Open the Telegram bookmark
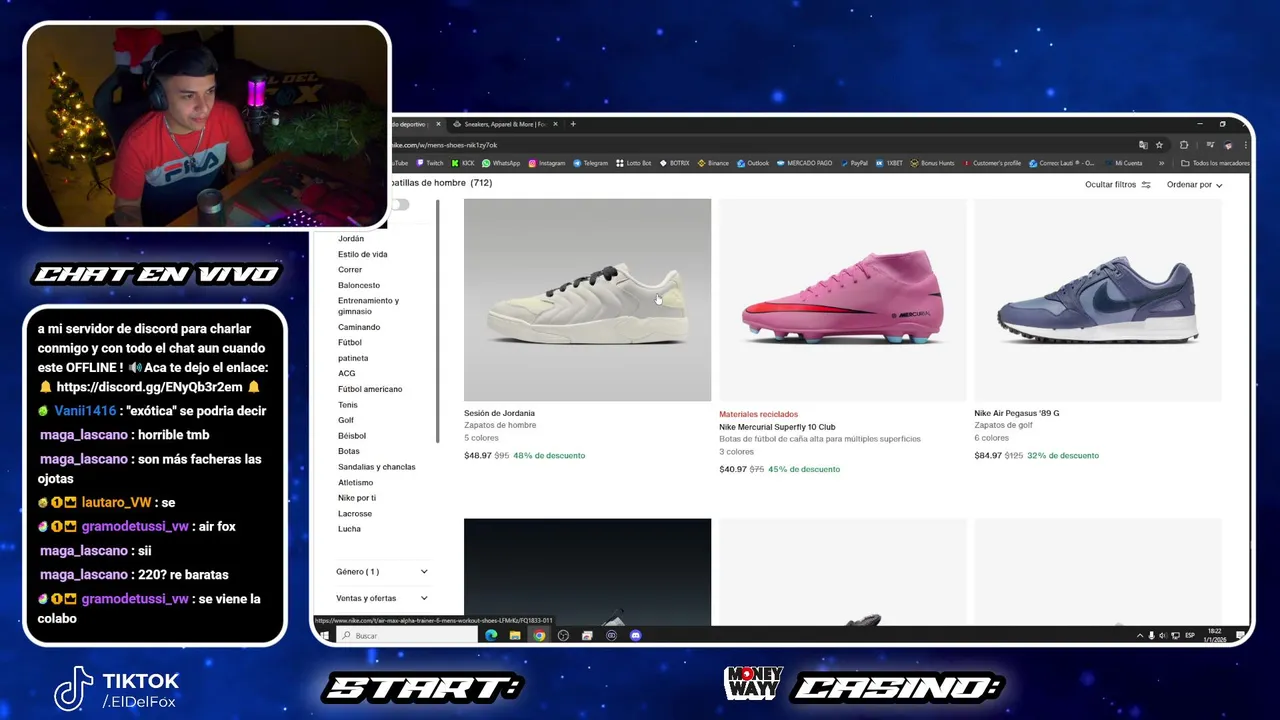 point(590,163)
